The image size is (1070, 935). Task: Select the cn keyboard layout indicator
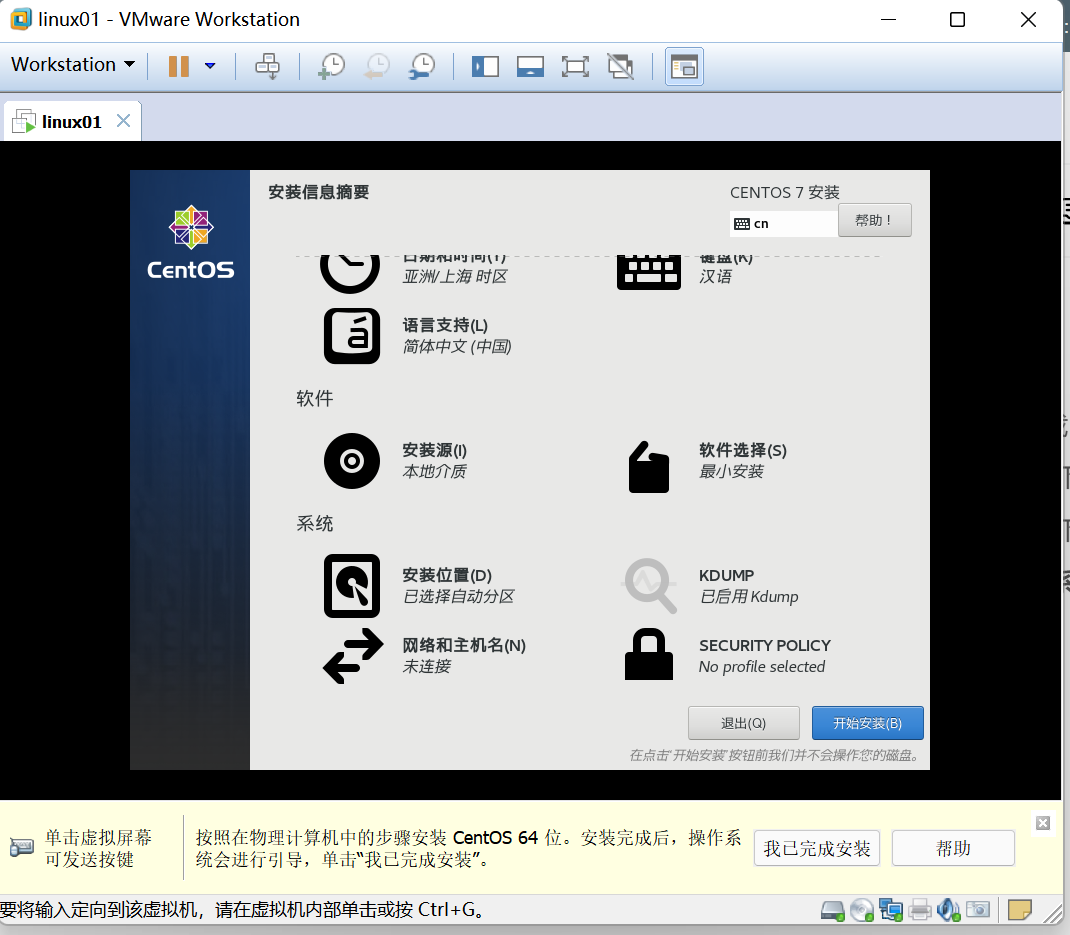tap(783, 224)
